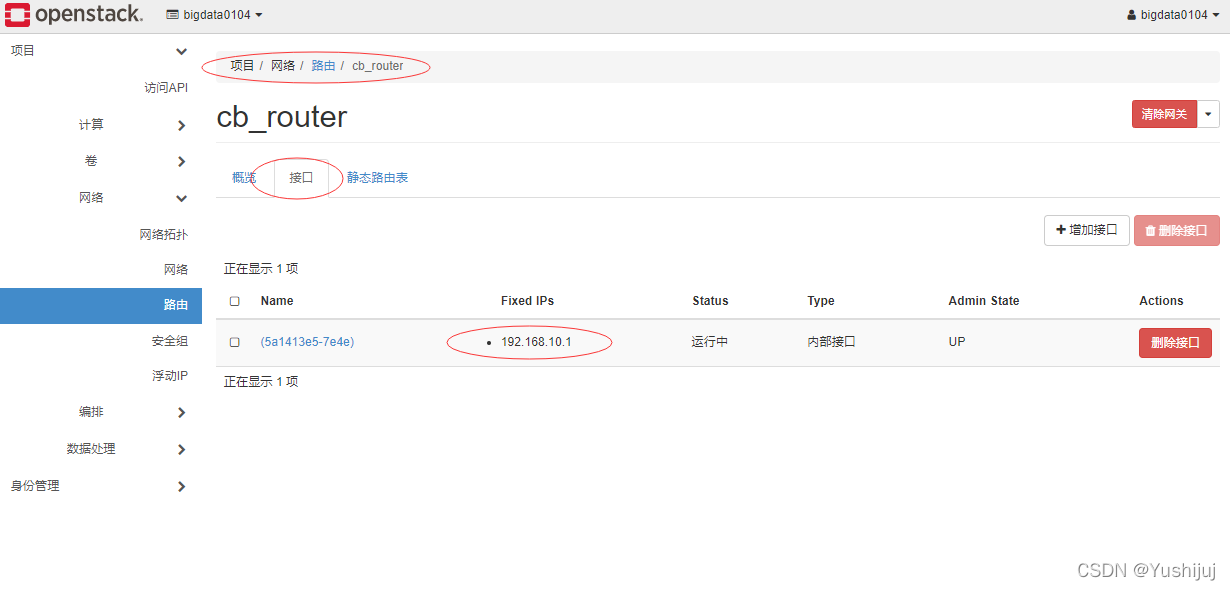Image resolution: width=1230 pixels, height=590 pixels.
Task: Open the (5a1413e5-7e4e) interface link
Action: click(x=307, y=342)
